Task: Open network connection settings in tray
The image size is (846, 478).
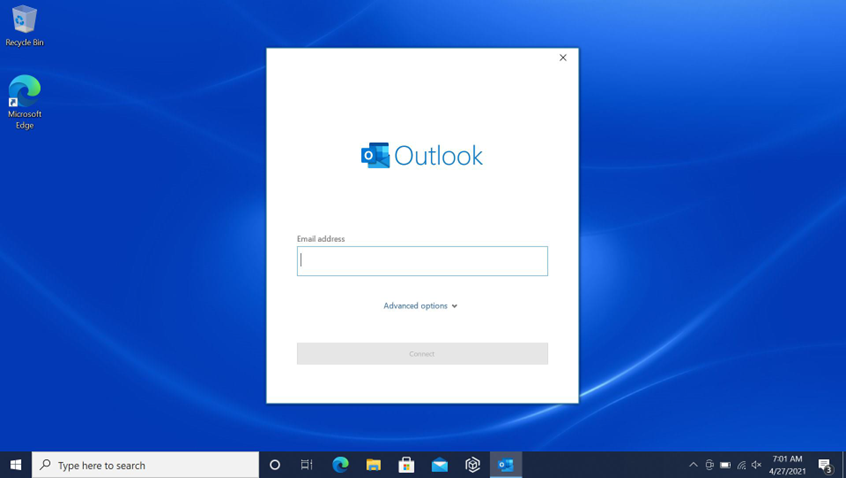Action: coord(741,465)
